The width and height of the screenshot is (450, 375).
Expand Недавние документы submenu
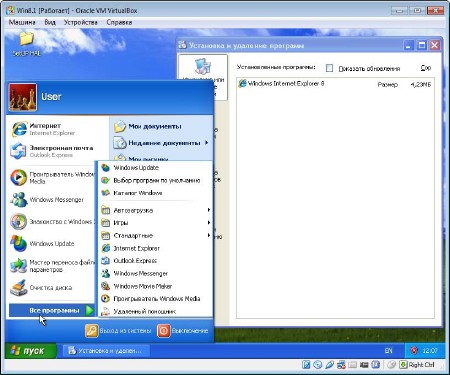[162, 143]
